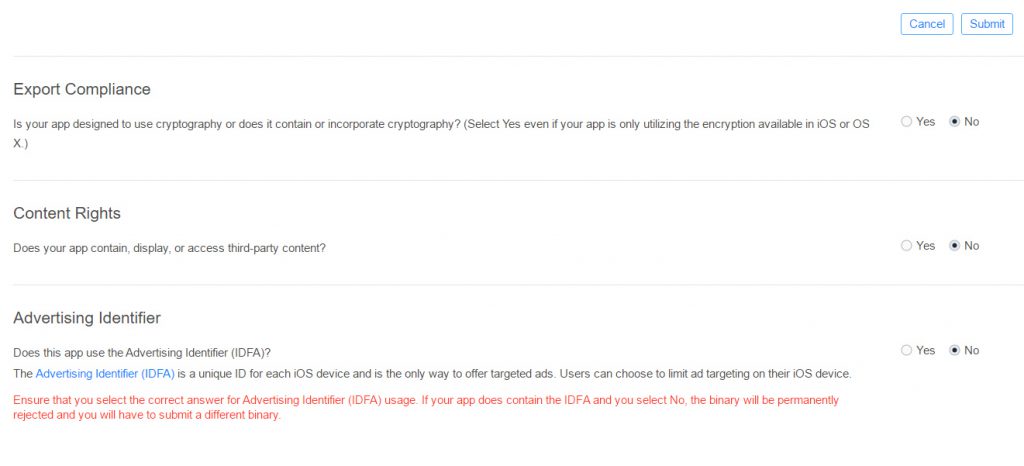
Task: Choose Yes radio for Content Rights
Action: coord(906,245)
